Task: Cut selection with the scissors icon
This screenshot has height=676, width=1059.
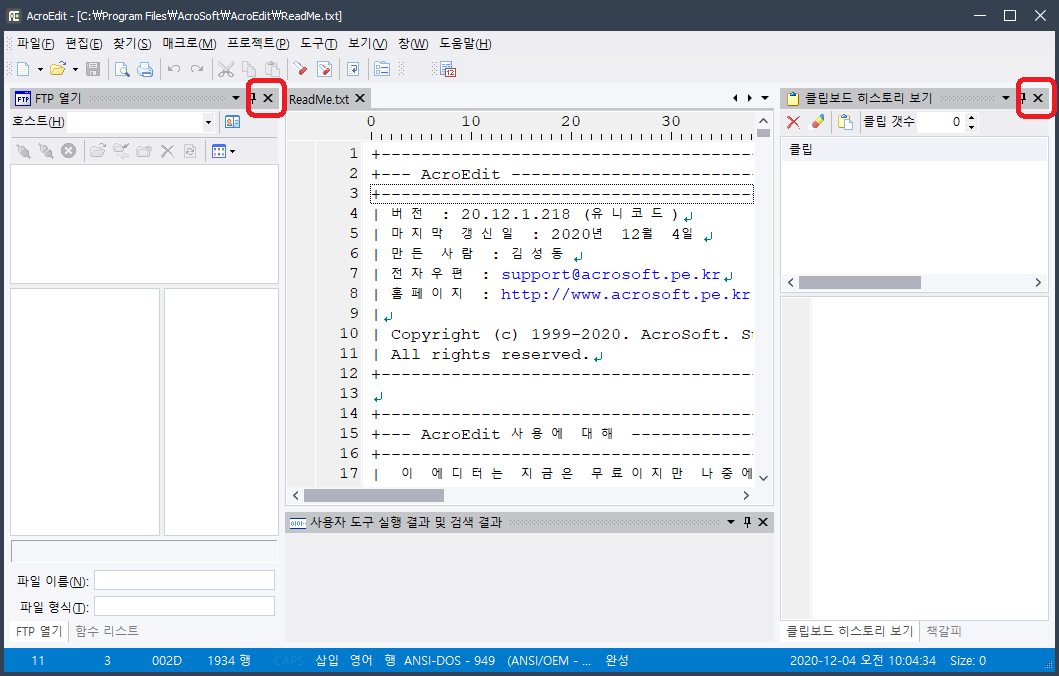Action: tap(226, 69)
